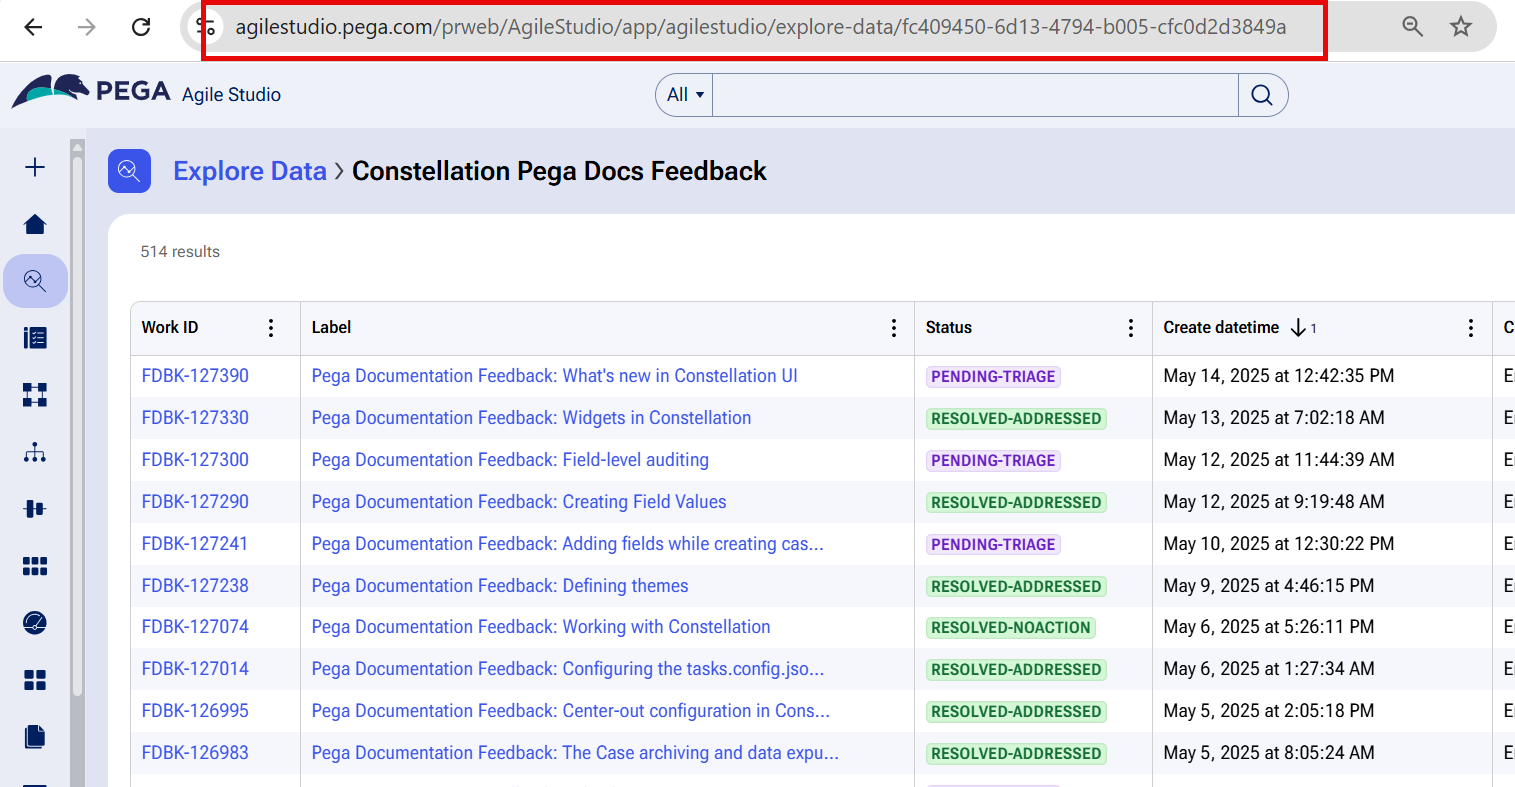This screenshot has width=1515, height=787.
Task: Open feedback 'Center-out configuration in Cons...'
Action: pos(570,711)
